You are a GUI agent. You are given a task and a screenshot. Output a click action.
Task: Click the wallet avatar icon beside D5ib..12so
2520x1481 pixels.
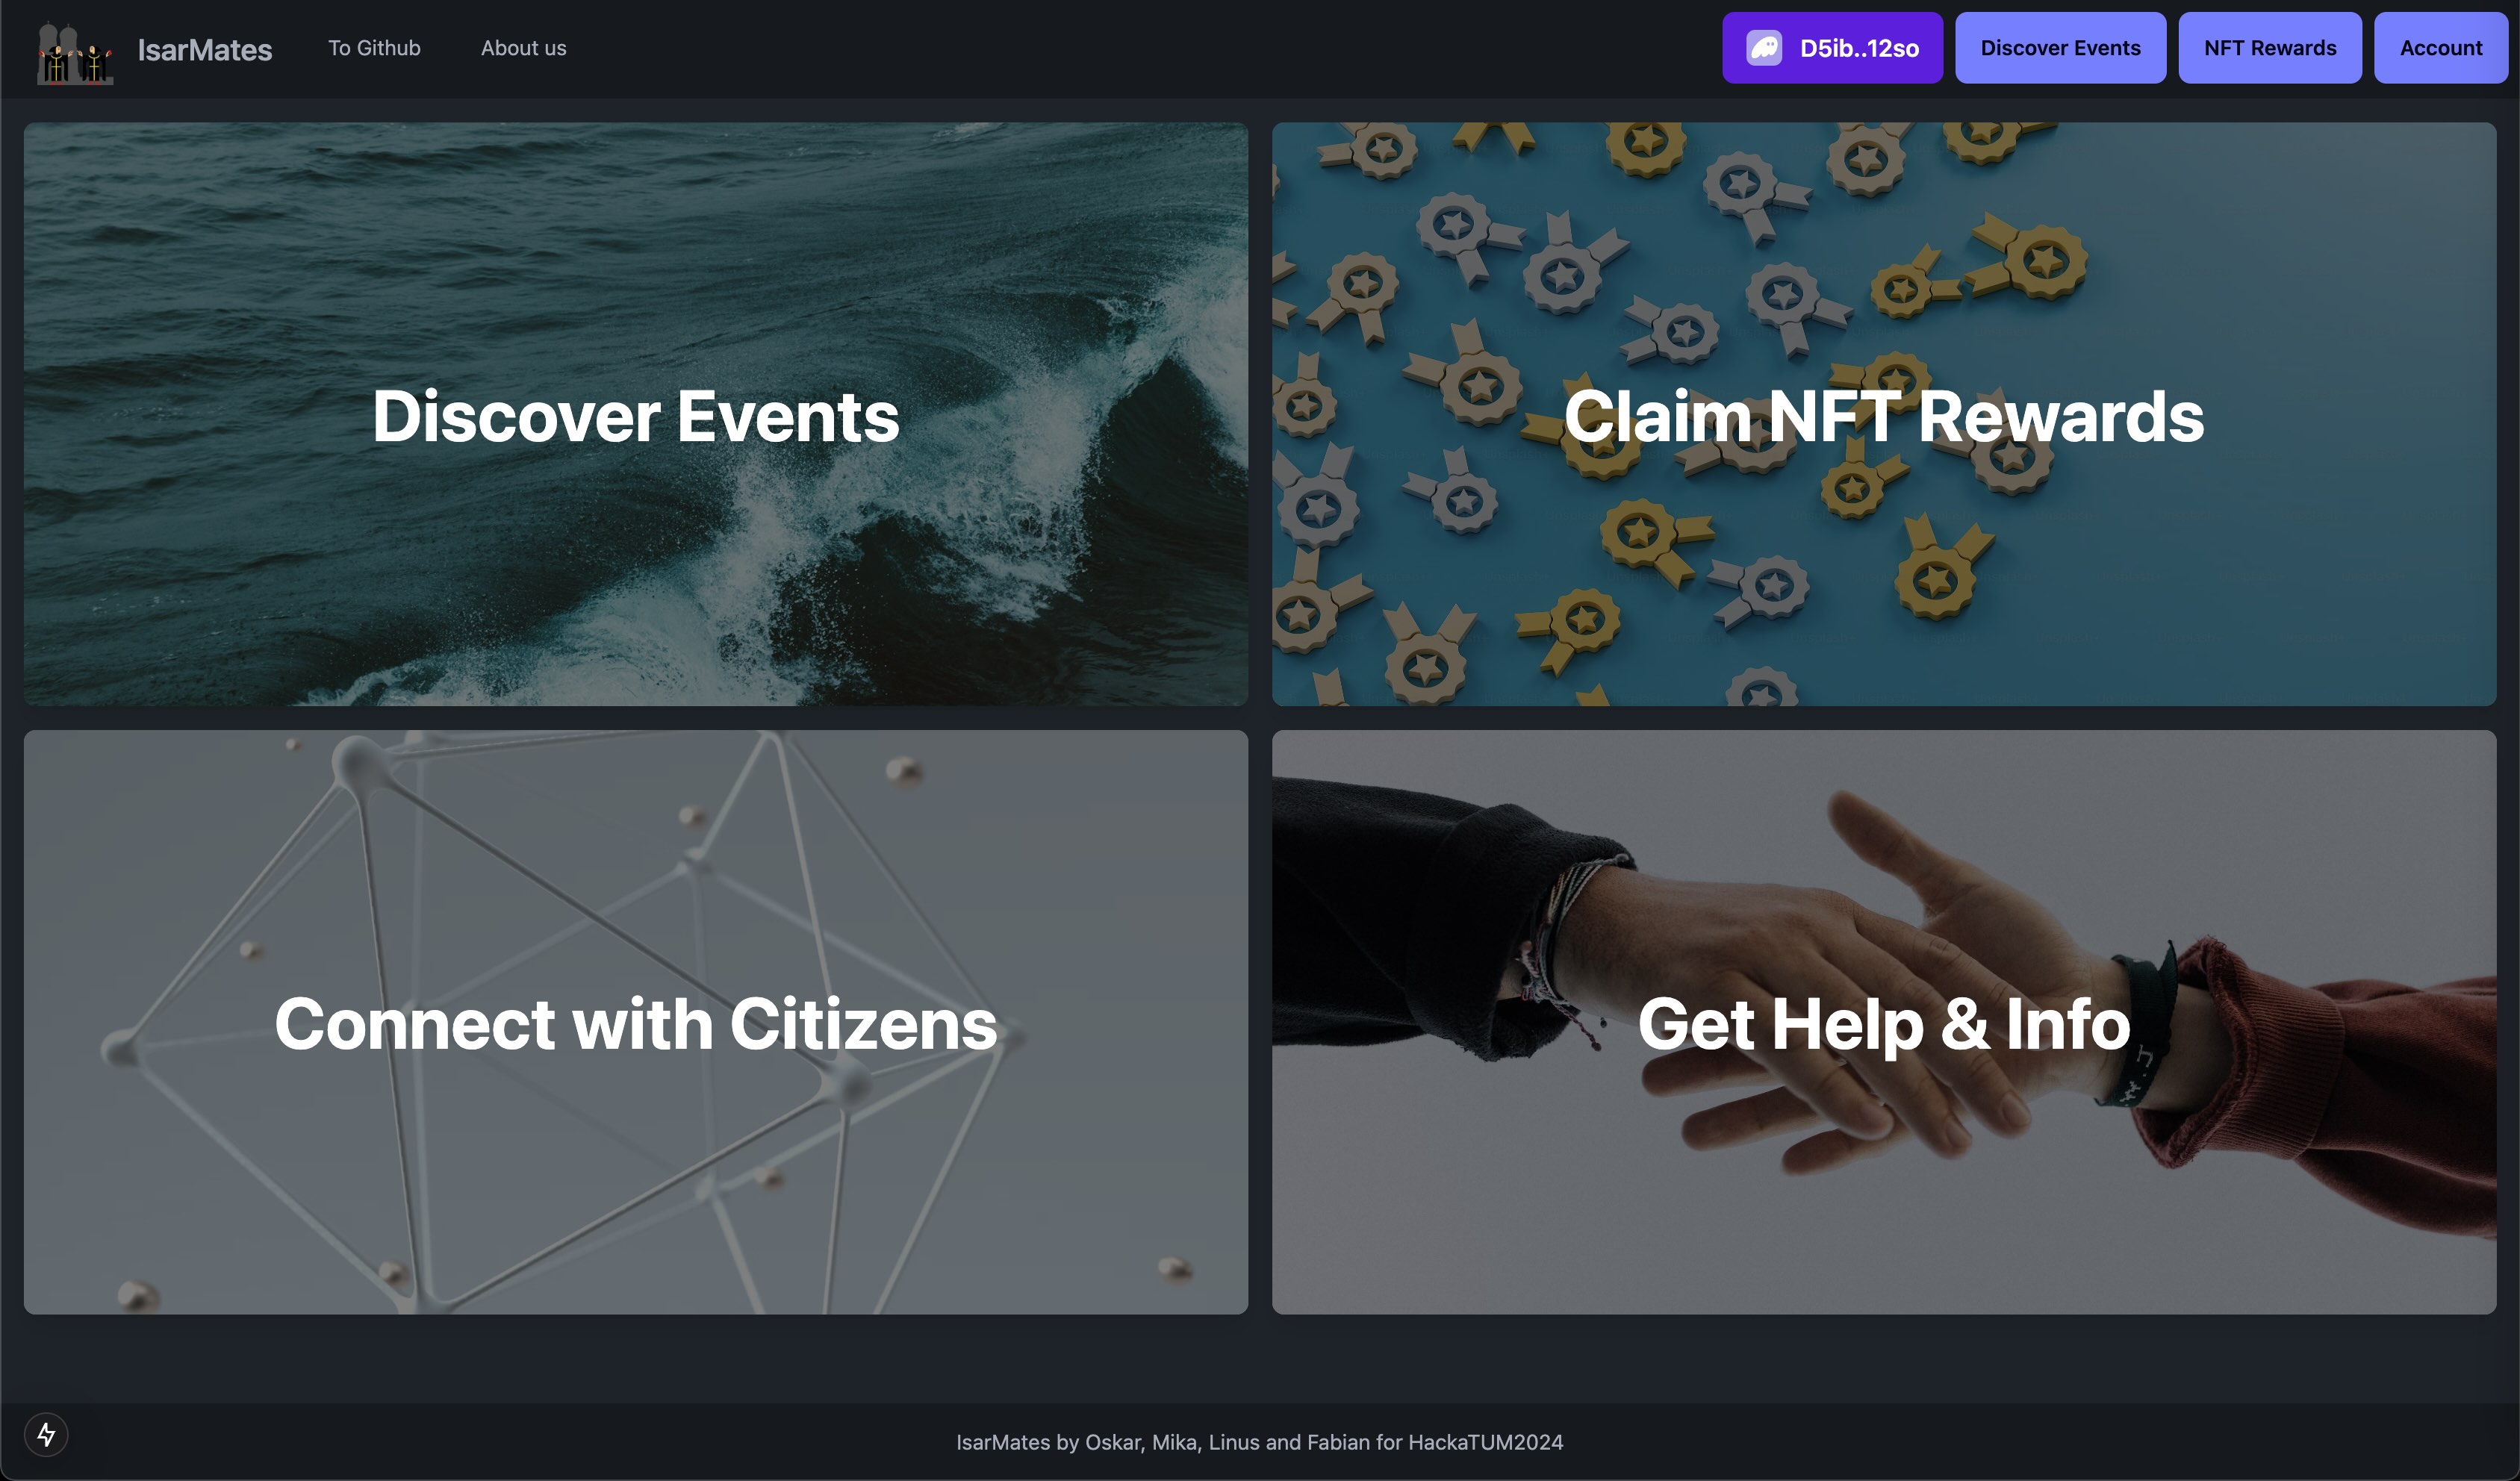click(1764, 48)
